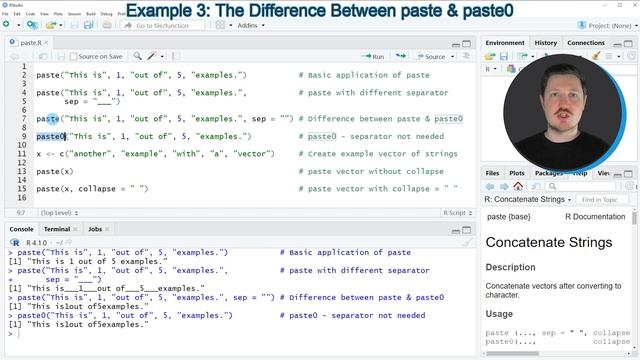Switch to the Plots tab

click(517, 173)
